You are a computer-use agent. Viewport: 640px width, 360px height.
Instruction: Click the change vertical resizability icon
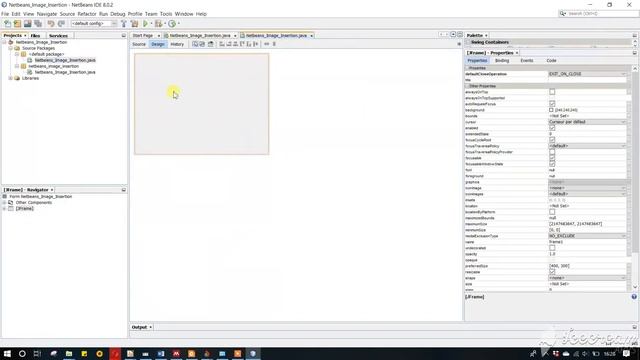tap(274, 44)
